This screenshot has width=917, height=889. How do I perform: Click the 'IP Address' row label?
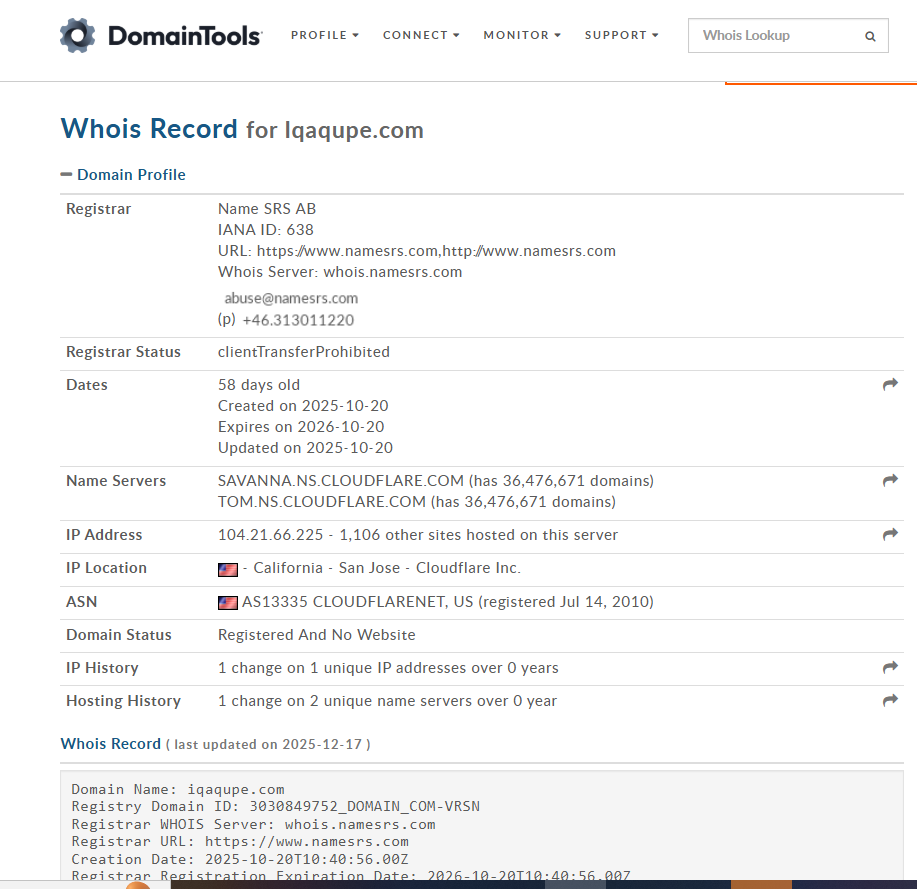[x=104, y=535]
